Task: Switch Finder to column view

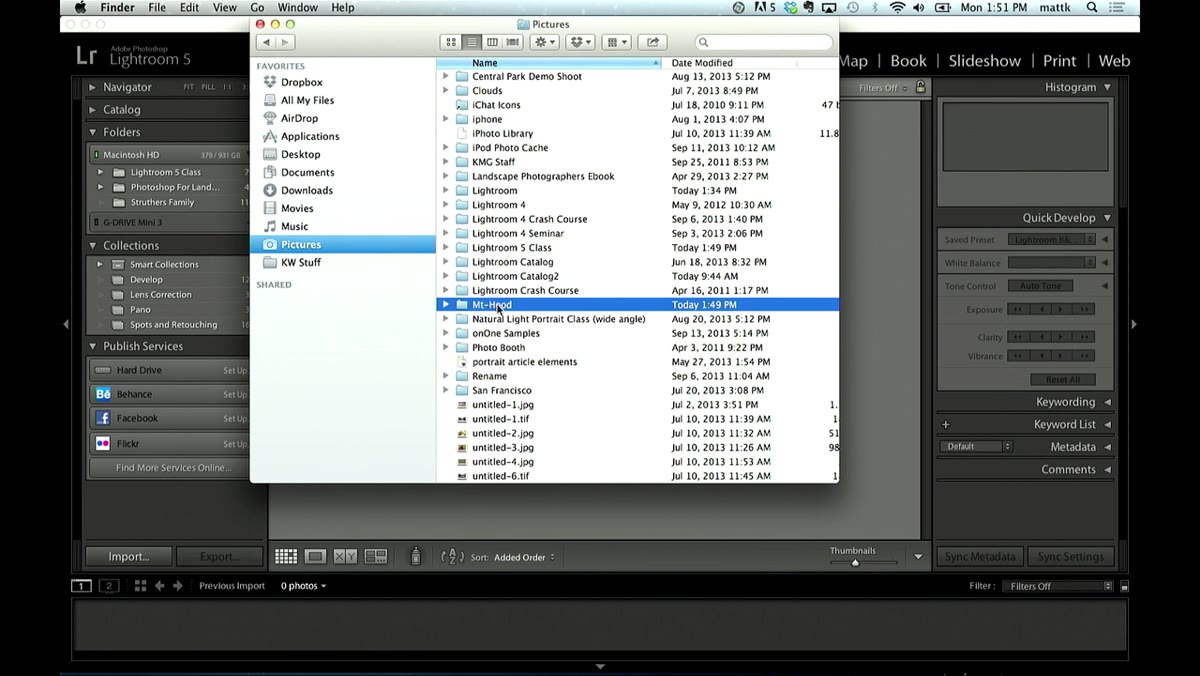Action: tap(492, 42)
